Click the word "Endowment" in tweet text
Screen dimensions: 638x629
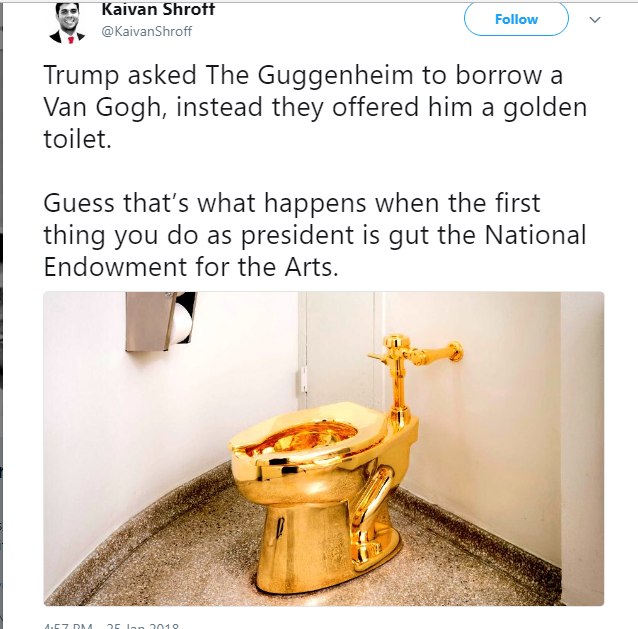pyautogui.click(x=115, y=267)
